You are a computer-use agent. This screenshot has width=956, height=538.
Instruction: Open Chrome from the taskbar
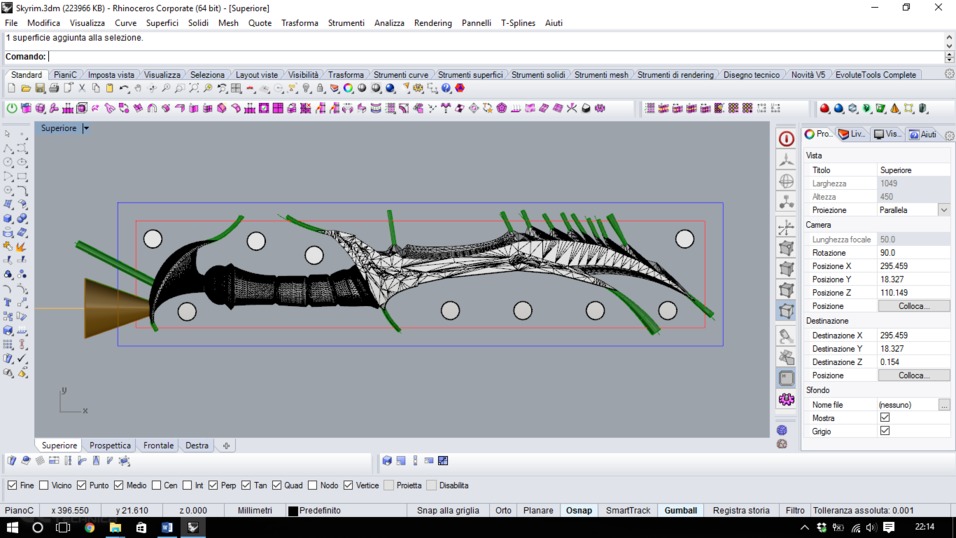90,528
